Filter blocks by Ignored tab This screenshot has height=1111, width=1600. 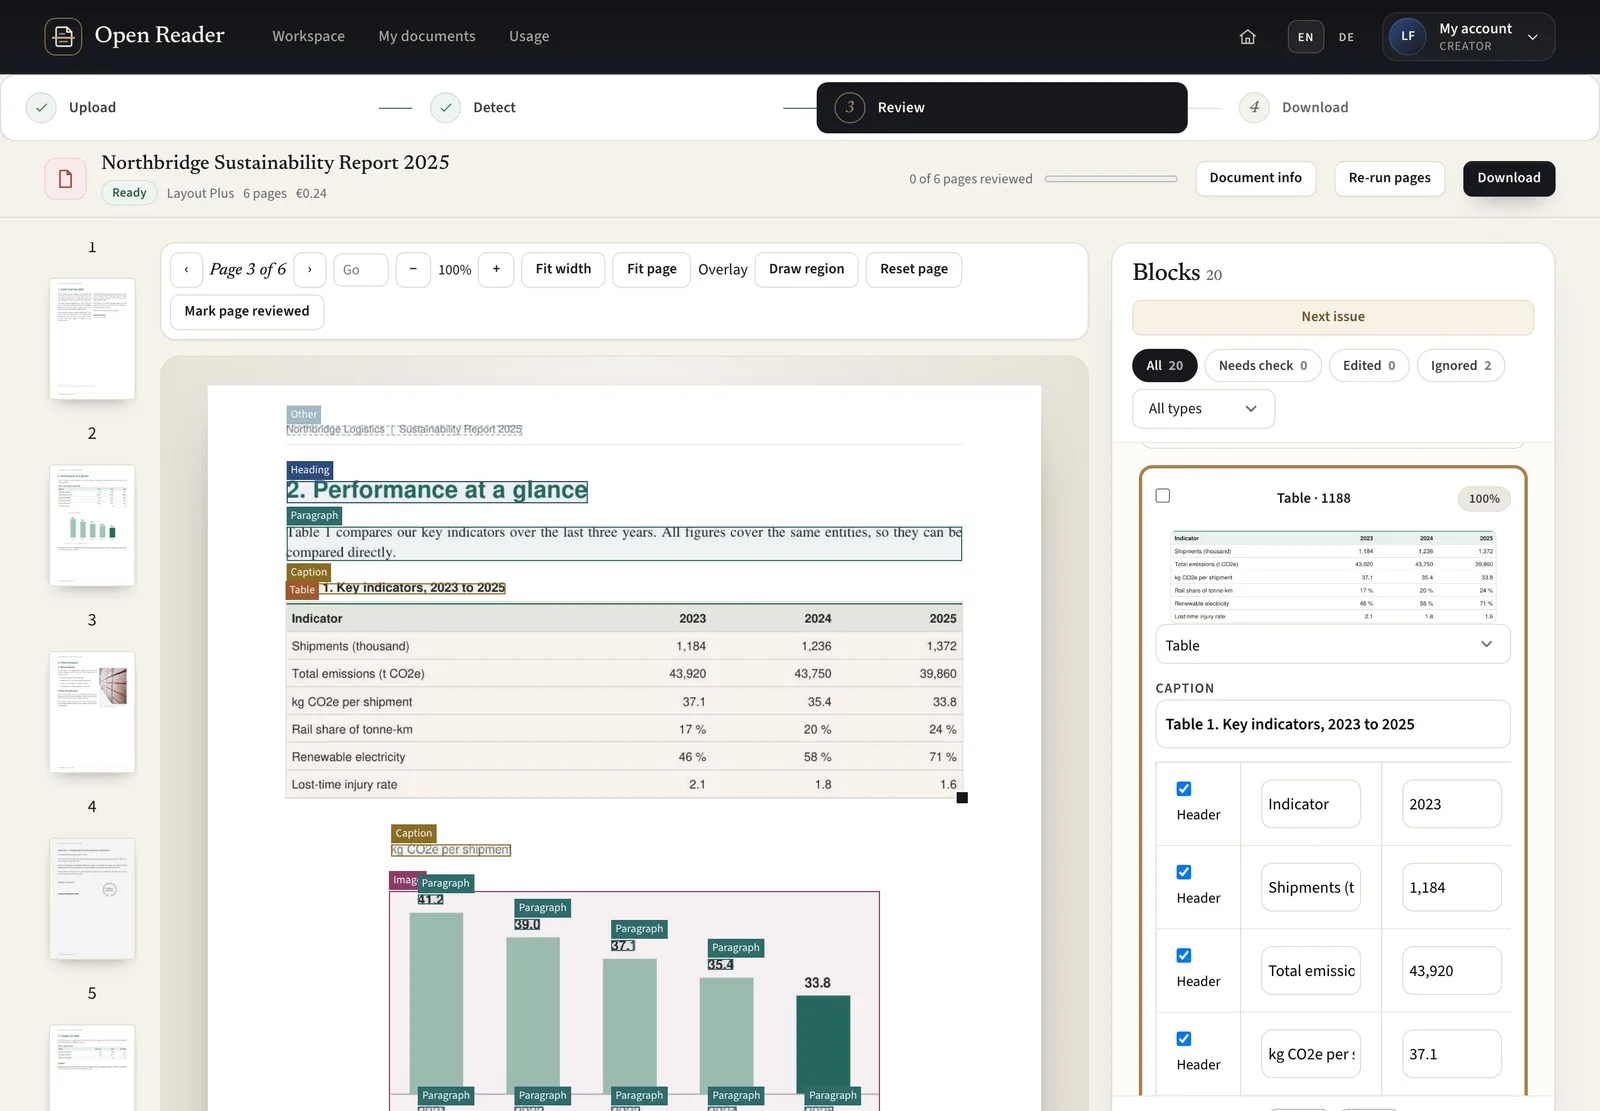coord(1460,366)
